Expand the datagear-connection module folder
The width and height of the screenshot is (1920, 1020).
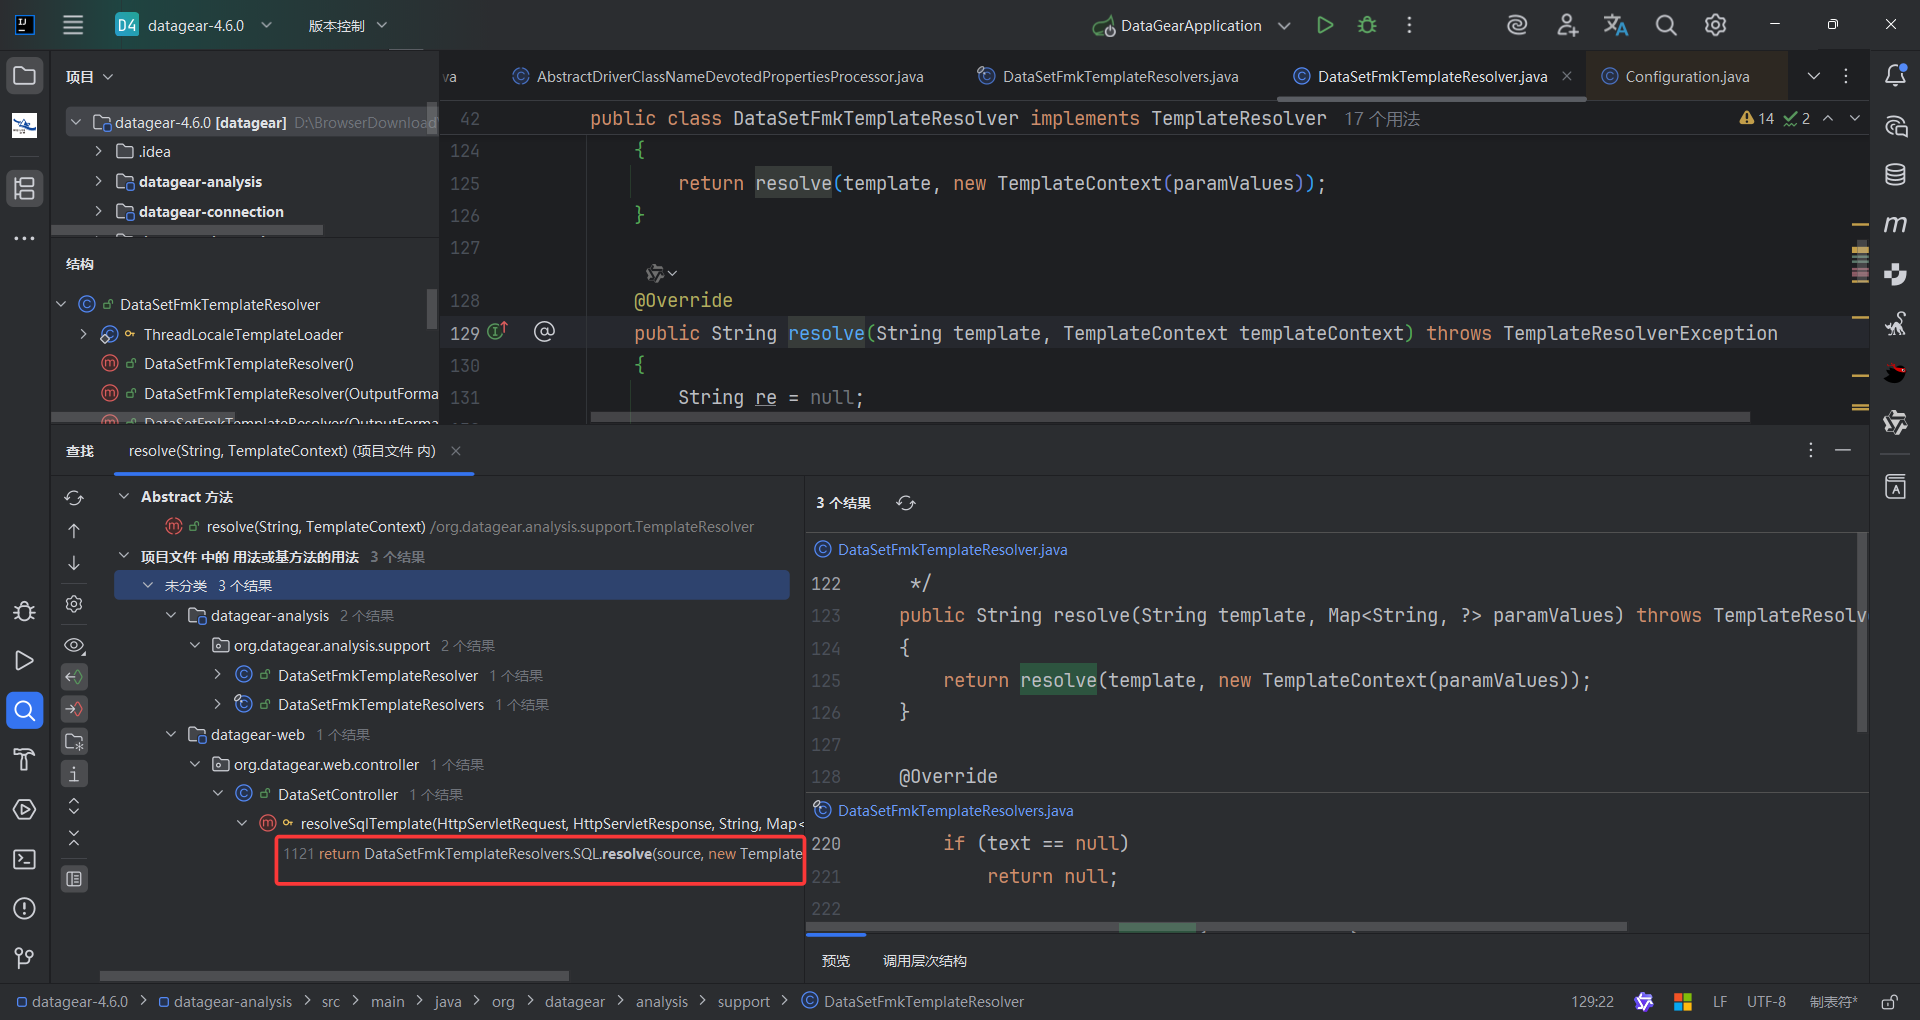98,211
